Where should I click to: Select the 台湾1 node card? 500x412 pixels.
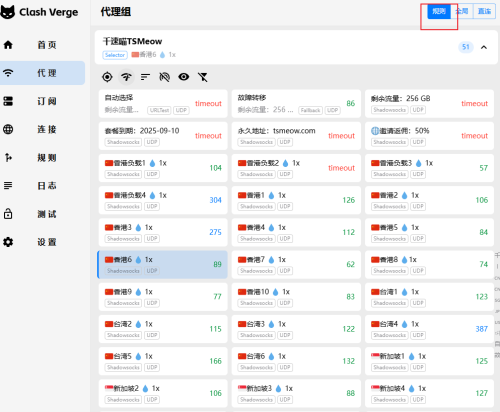point(429,297)
